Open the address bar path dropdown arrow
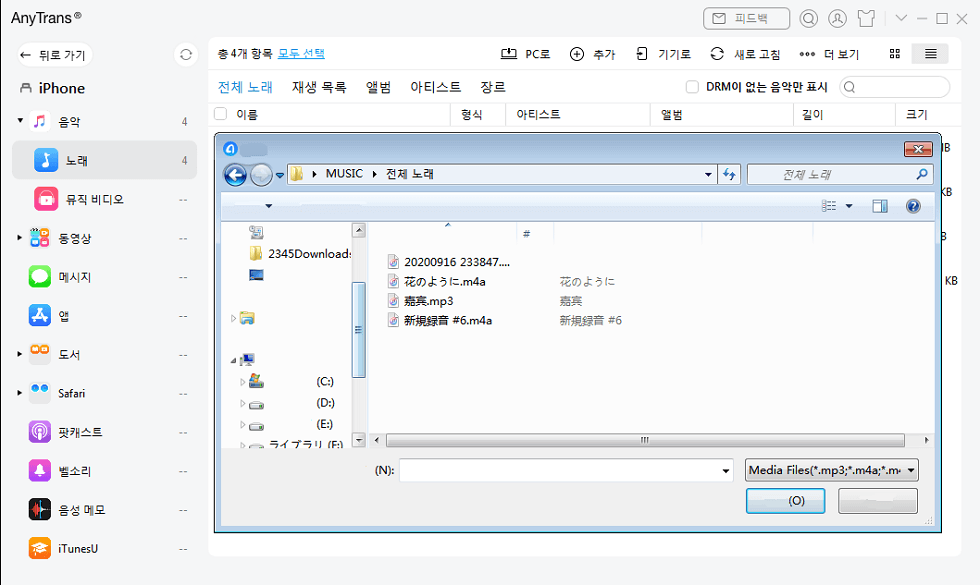This screenshot has height=585, width=980. point(708,174)
